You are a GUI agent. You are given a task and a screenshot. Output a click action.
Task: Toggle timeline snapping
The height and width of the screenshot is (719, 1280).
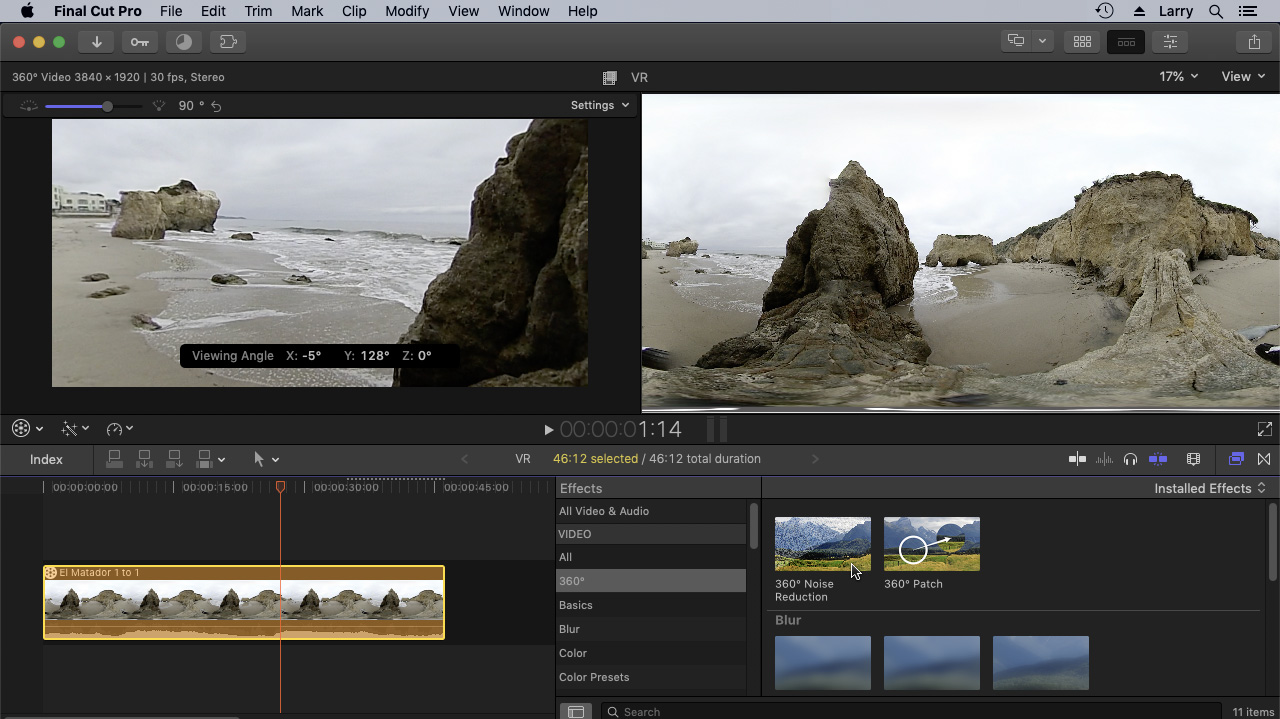[x=1158, y=459]
